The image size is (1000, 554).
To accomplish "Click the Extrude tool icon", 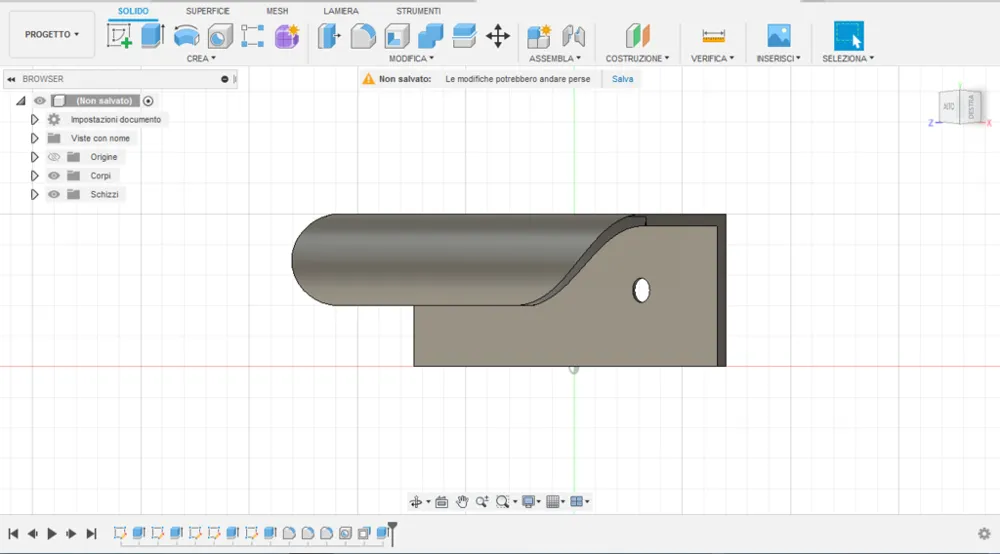I will tap(152, 36).
